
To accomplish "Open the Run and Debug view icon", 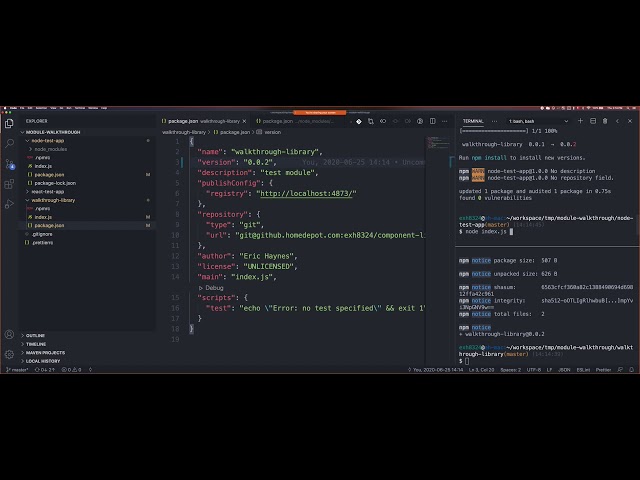I will (9, 204).
